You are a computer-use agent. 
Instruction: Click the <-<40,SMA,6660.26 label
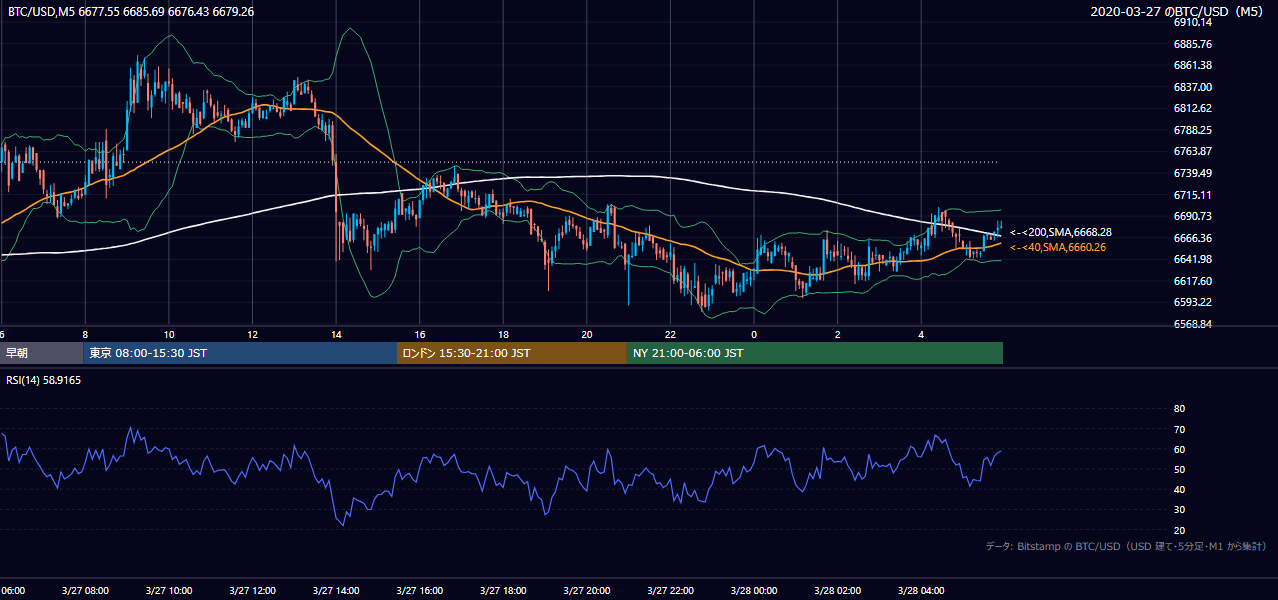click(x=1058, y=247)
